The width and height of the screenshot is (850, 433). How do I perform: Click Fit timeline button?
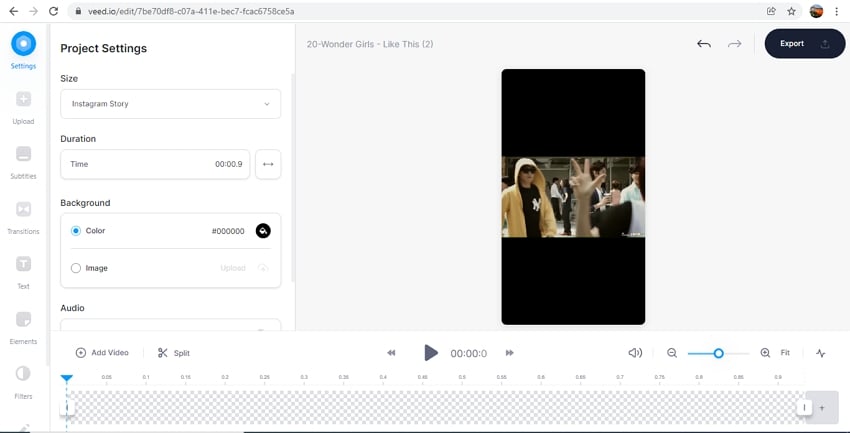coord(785,353)
